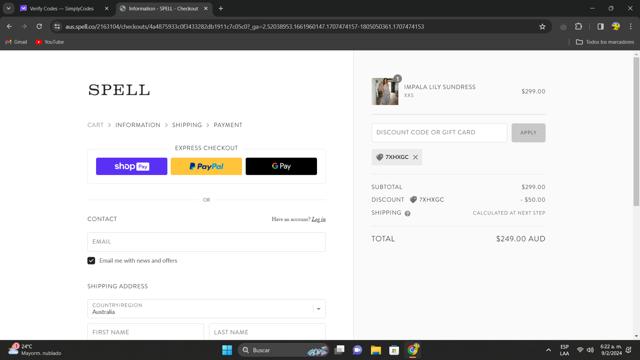Click the APPLY discount button
Screen dimensions: 640x360
[x=528, y=133]
